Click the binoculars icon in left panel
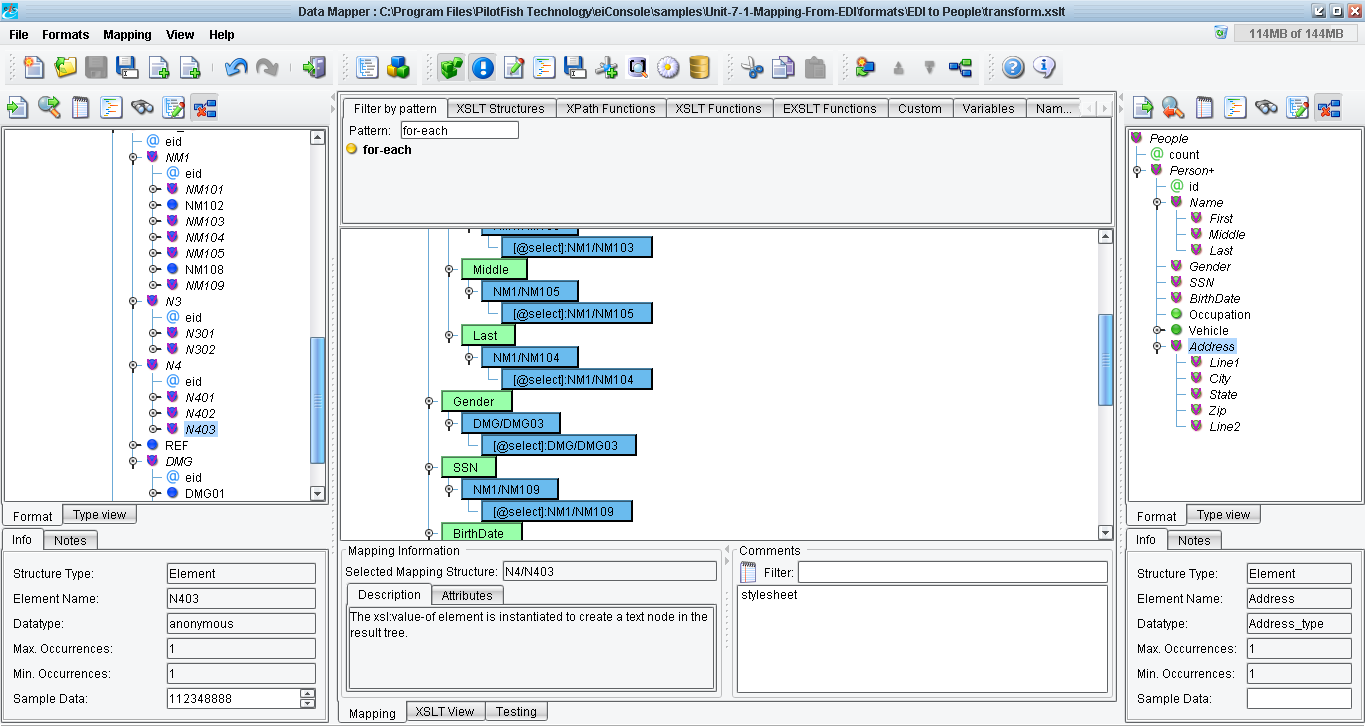Screen dimensions: 1365x726 pyautogui.click(x=142, y=107)
